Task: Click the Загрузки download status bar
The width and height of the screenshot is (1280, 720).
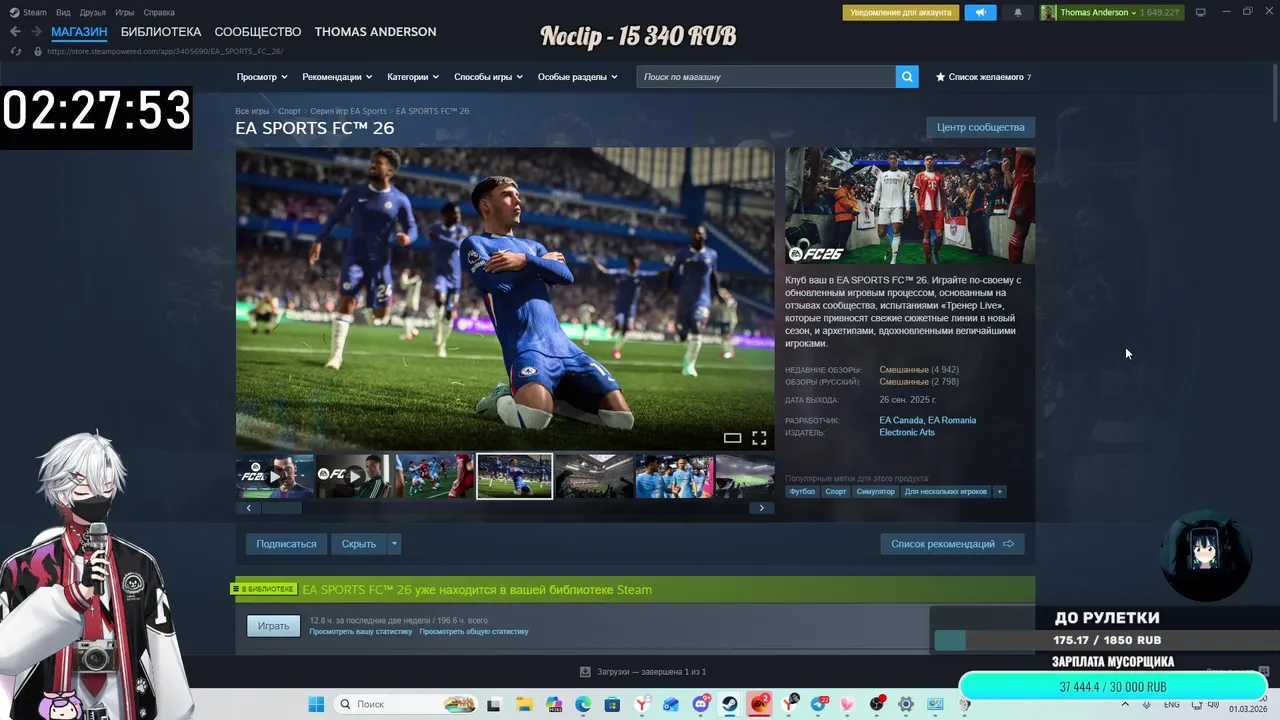Action: coord(643,672)
